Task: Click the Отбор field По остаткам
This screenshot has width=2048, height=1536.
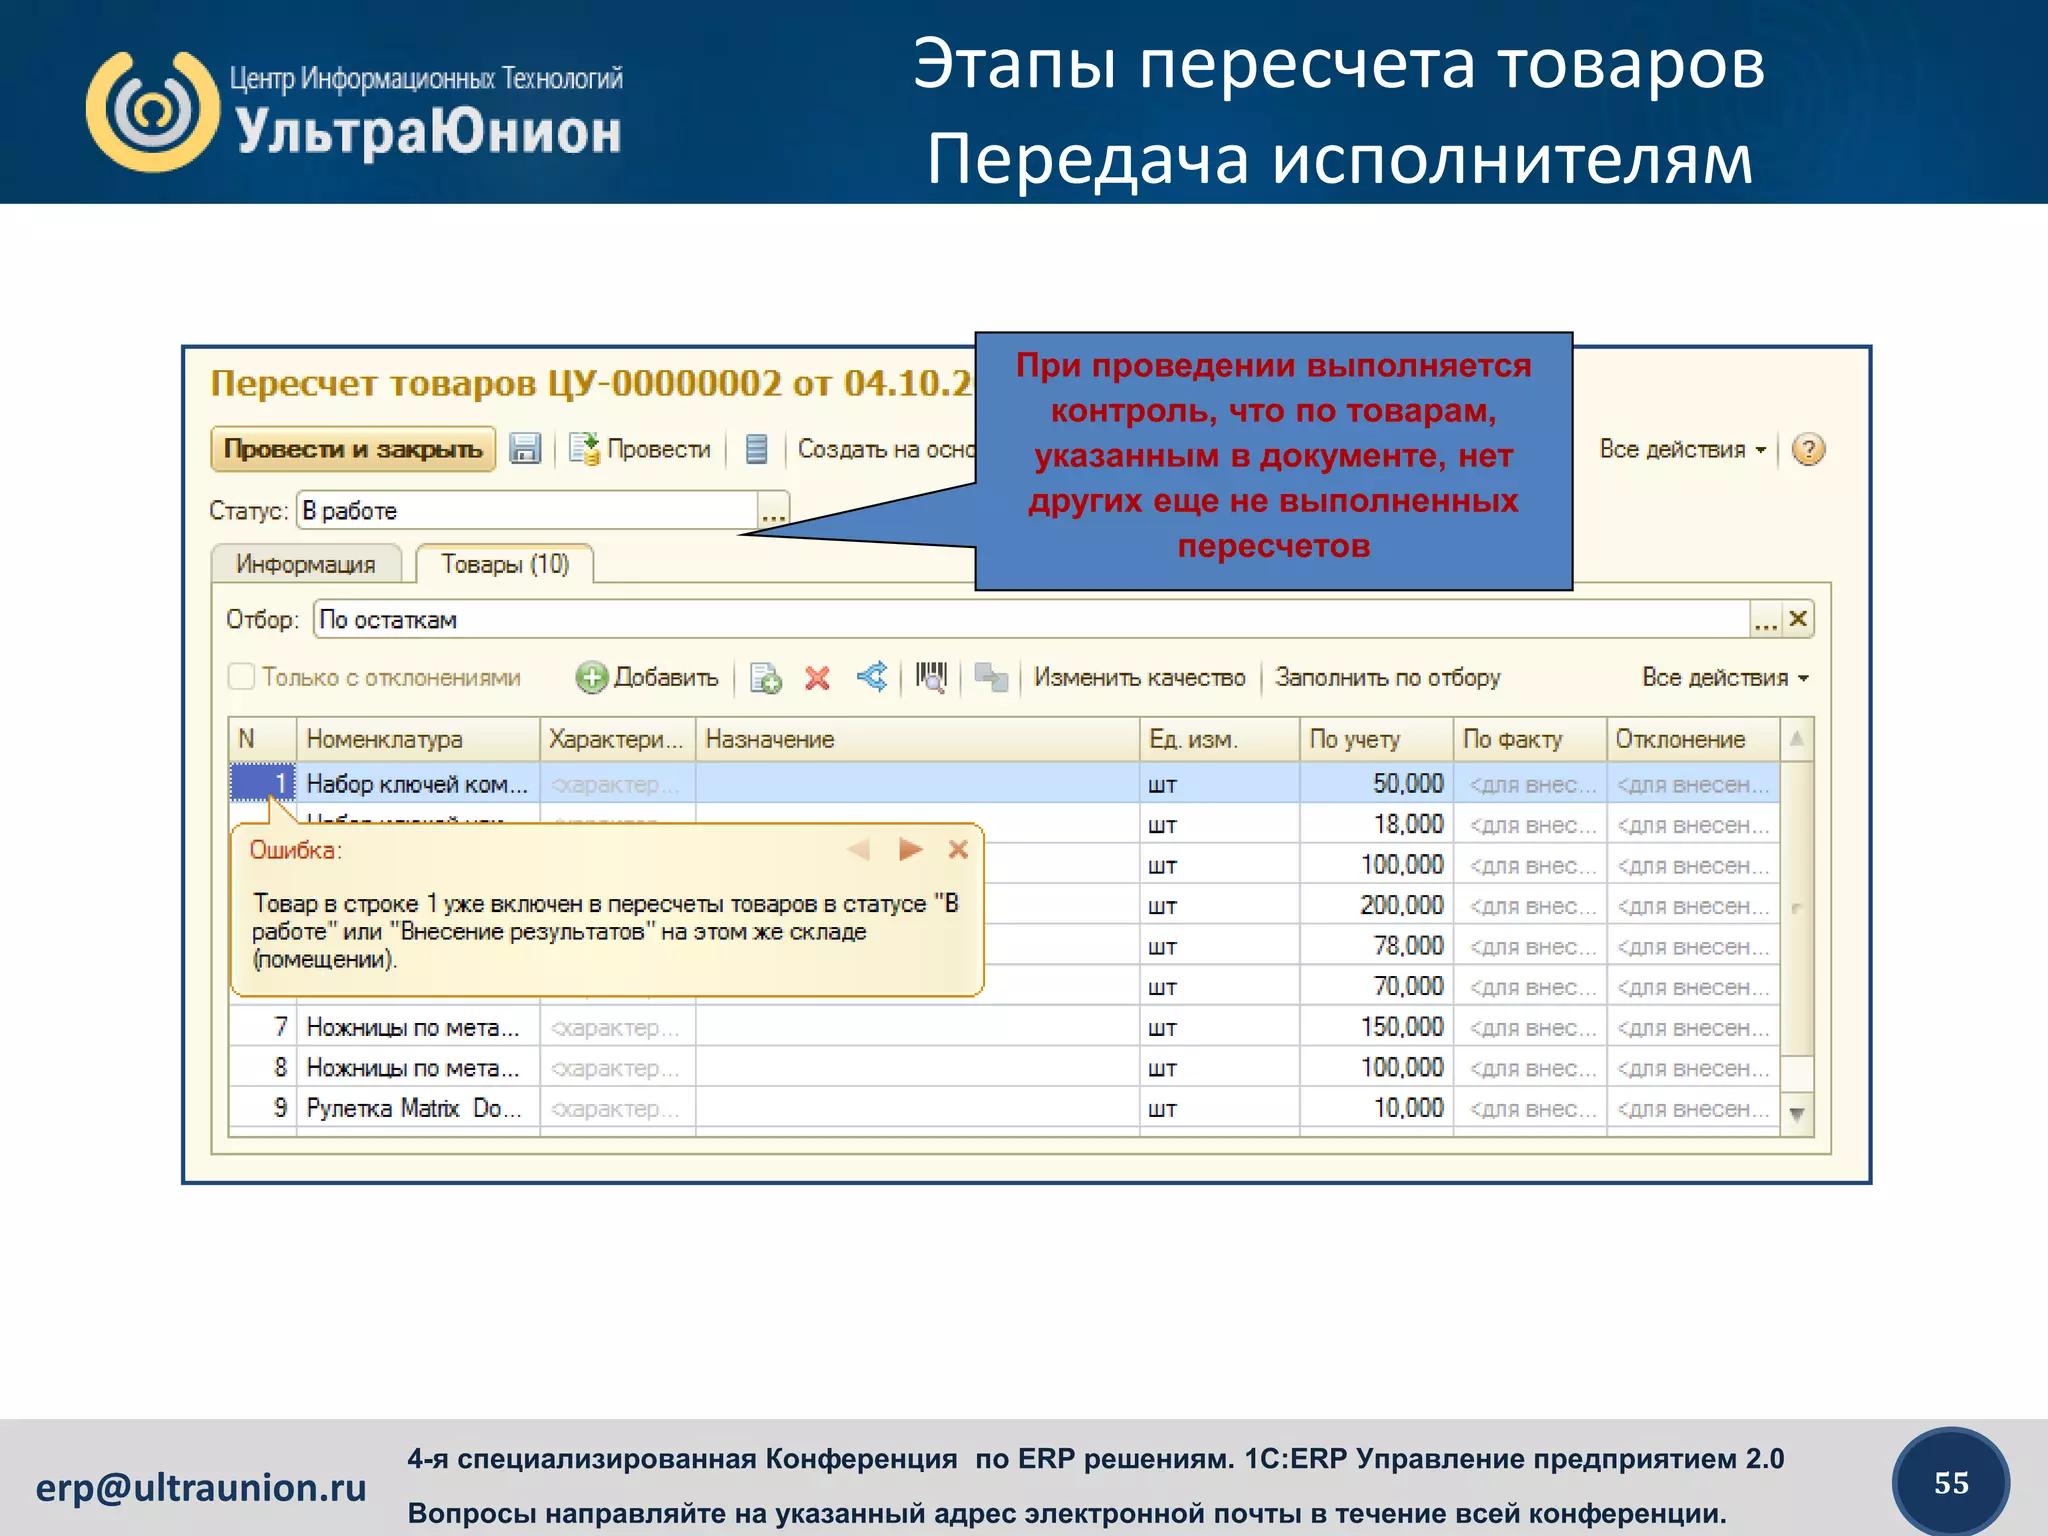Action: point(1031,619)
